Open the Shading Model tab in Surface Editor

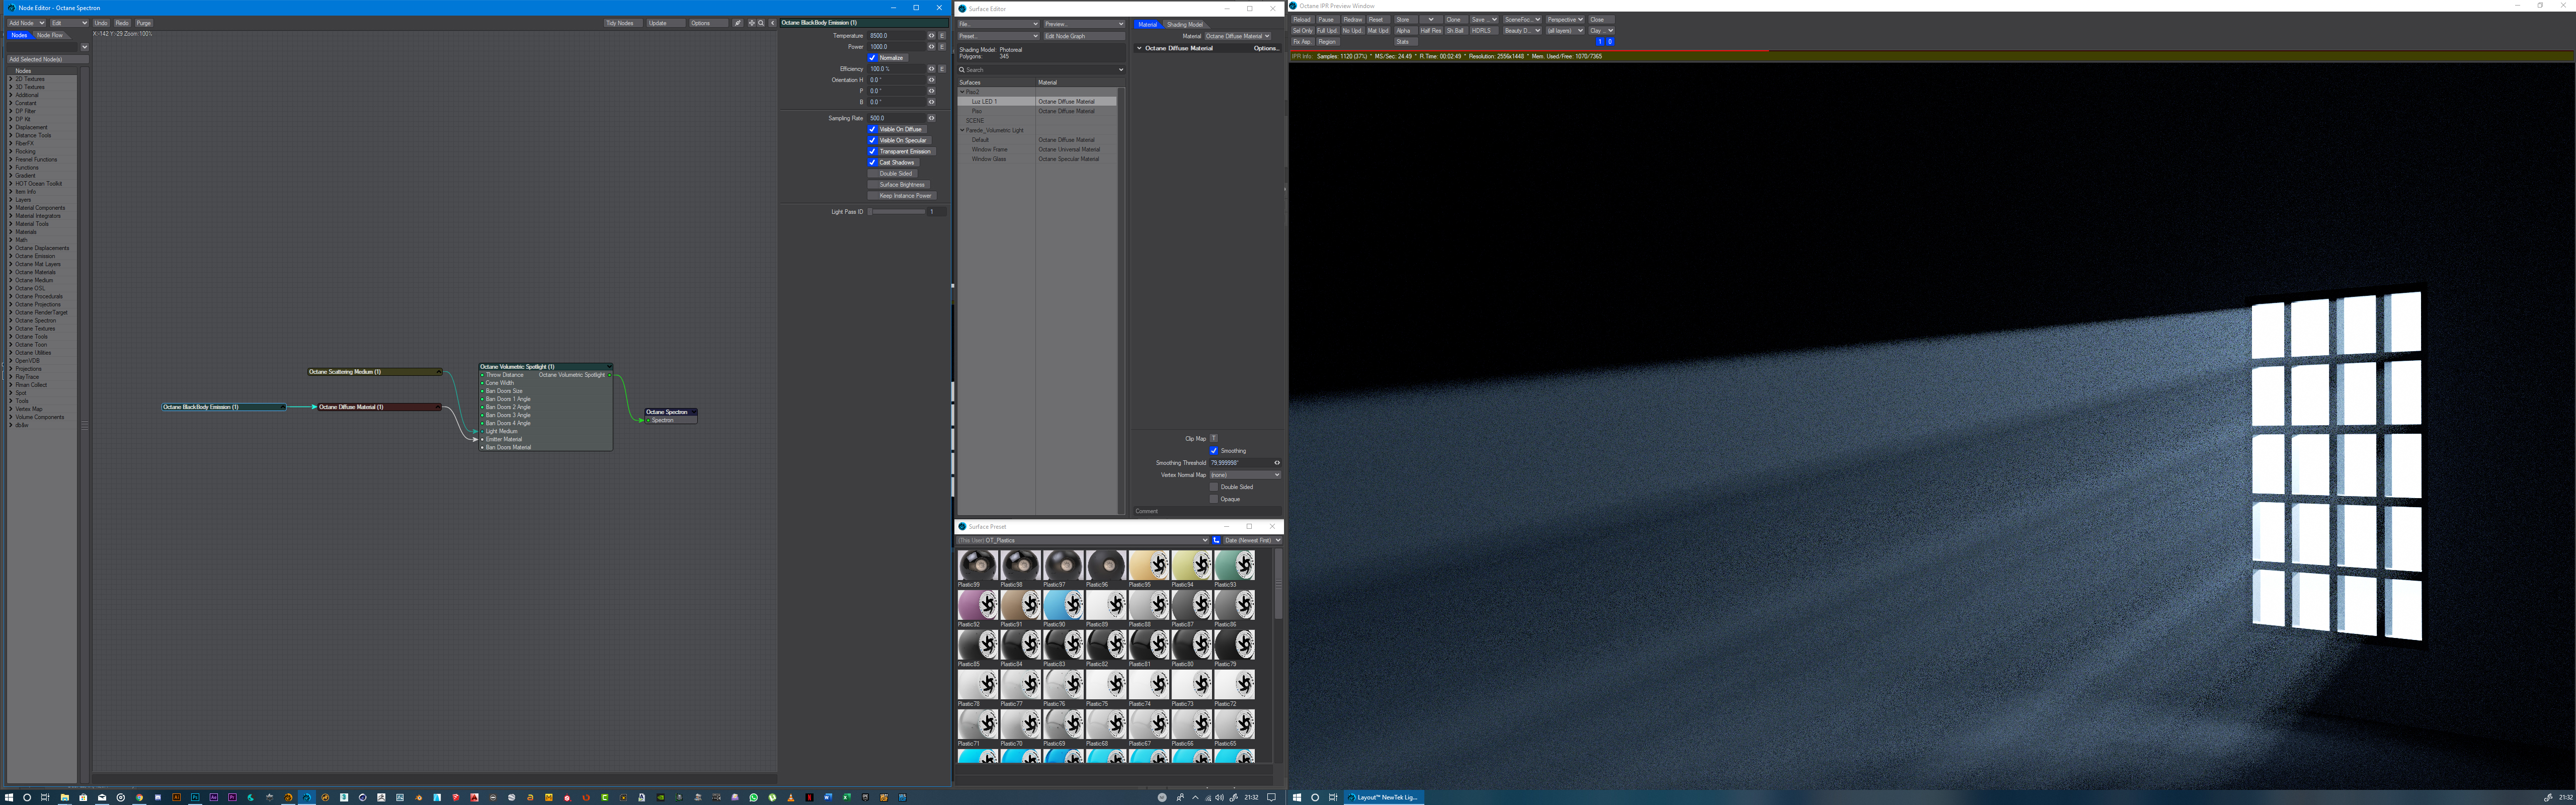pos(1185,25)
